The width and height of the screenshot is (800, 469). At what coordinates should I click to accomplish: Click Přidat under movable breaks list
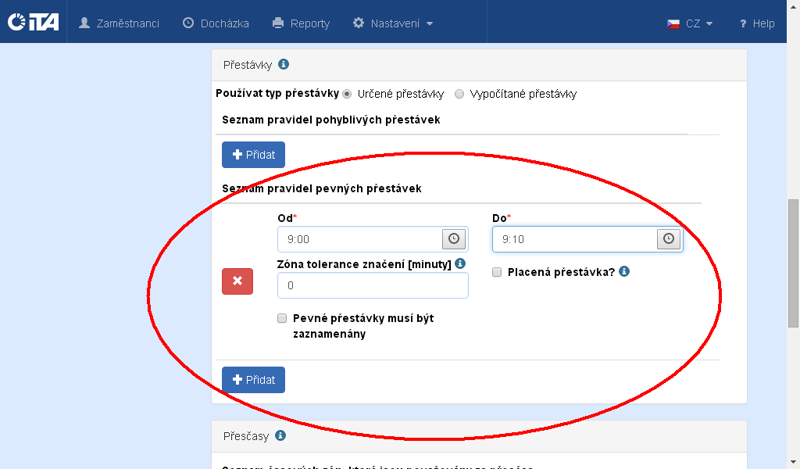(253, 155)
